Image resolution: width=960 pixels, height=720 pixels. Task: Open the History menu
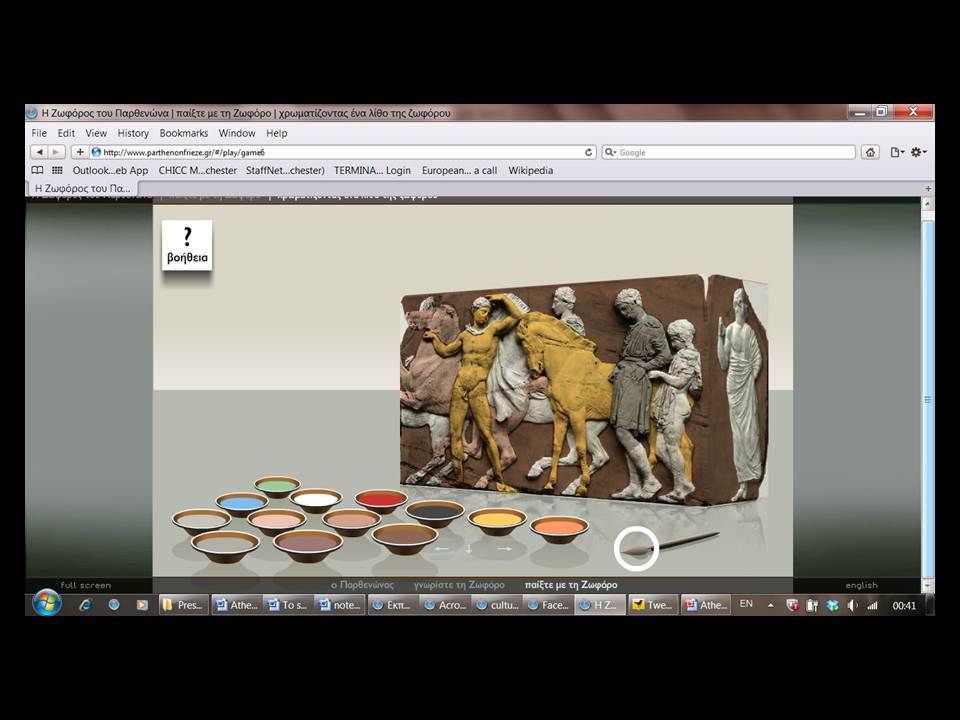click(133, 133)
